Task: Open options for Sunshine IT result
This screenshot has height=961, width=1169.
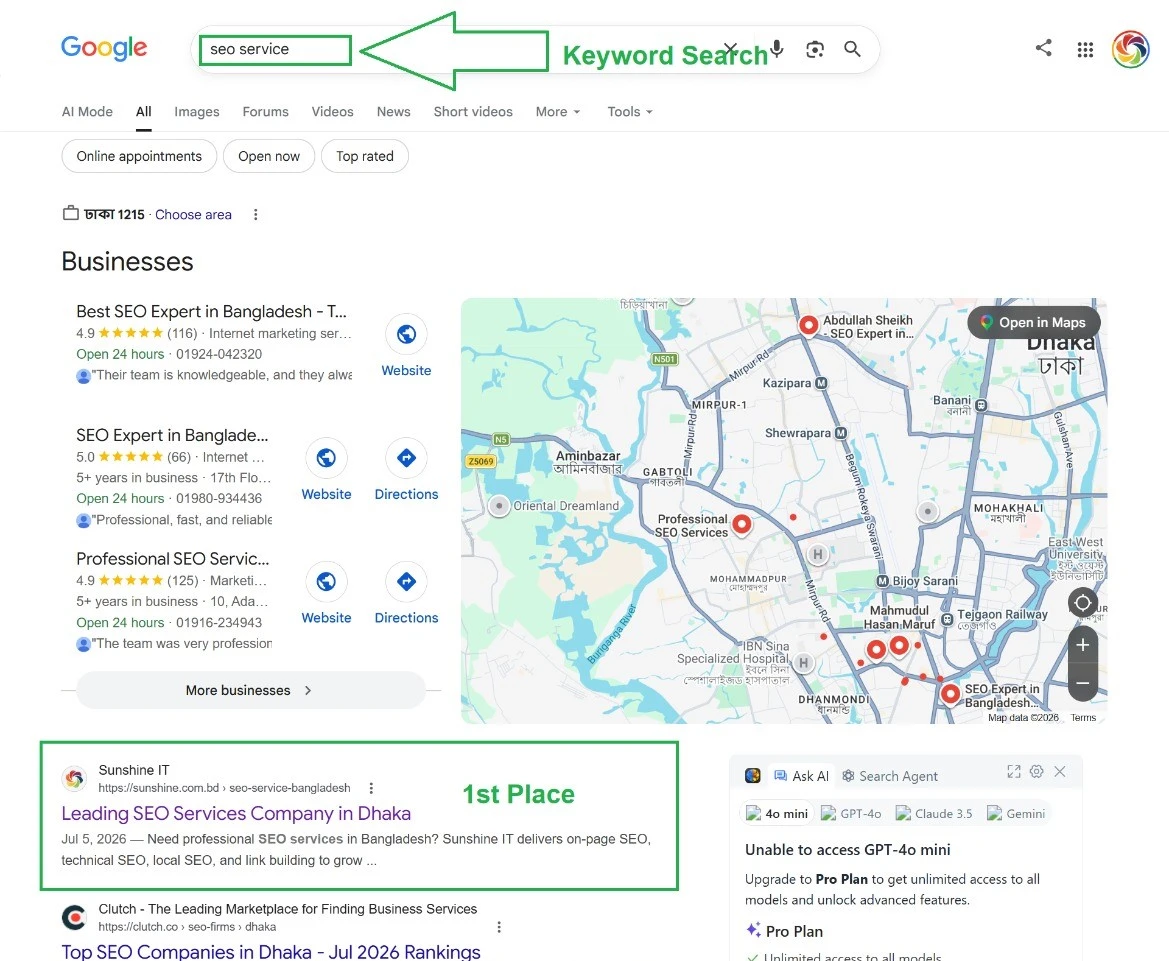Action: 371,788
